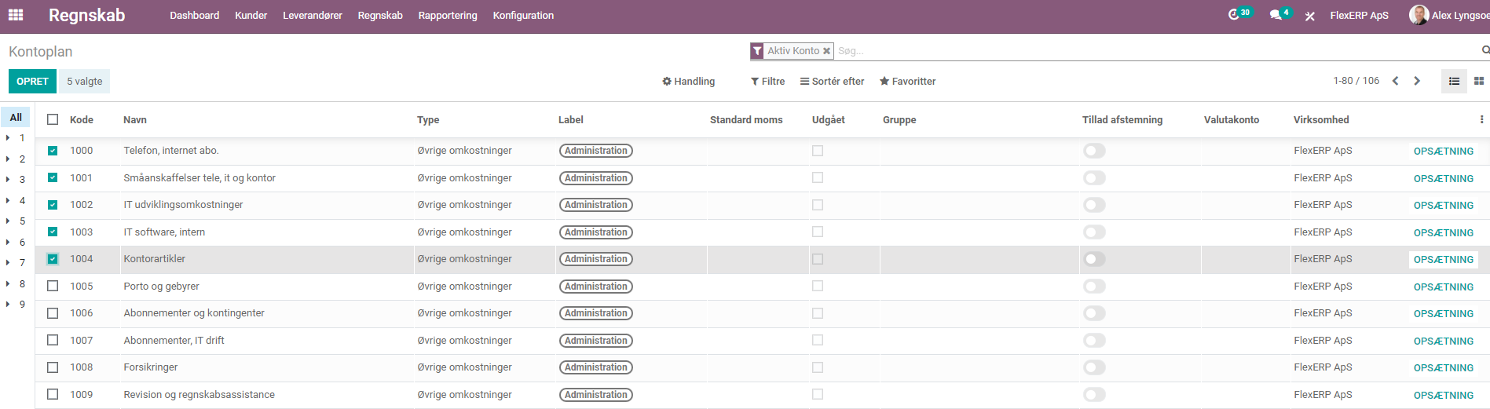The image size is (1490, 409).
Task: Click the OPRET button
Action: coord(33,82)
